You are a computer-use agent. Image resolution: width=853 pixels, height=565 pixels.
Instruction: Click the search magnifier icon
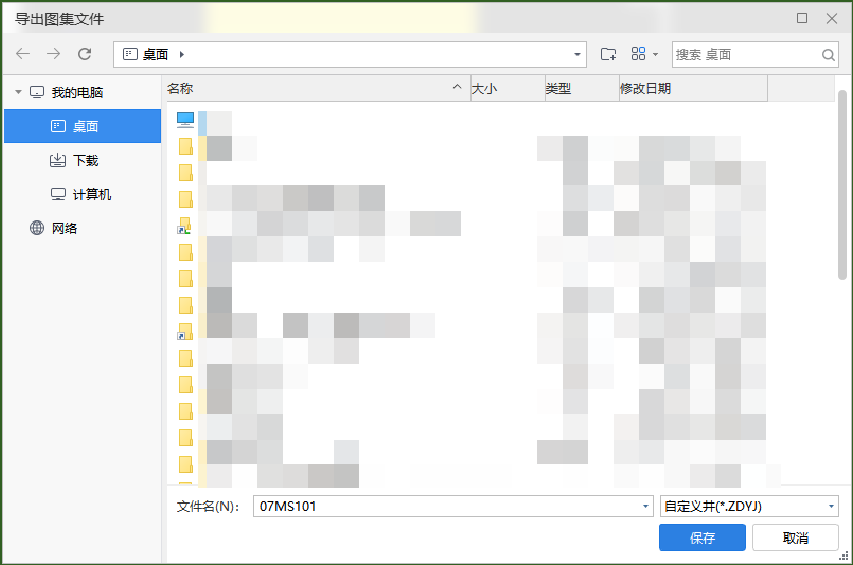828,55
